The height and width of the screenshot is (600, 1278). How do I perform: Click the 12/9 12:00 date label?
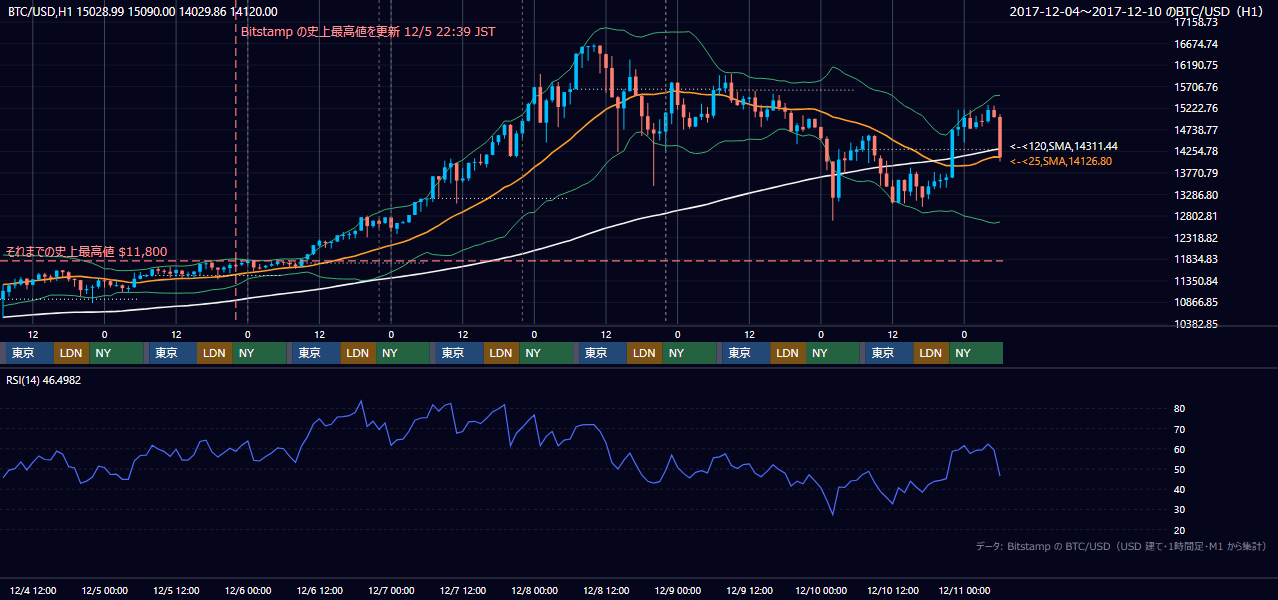[x=749, y=591]
